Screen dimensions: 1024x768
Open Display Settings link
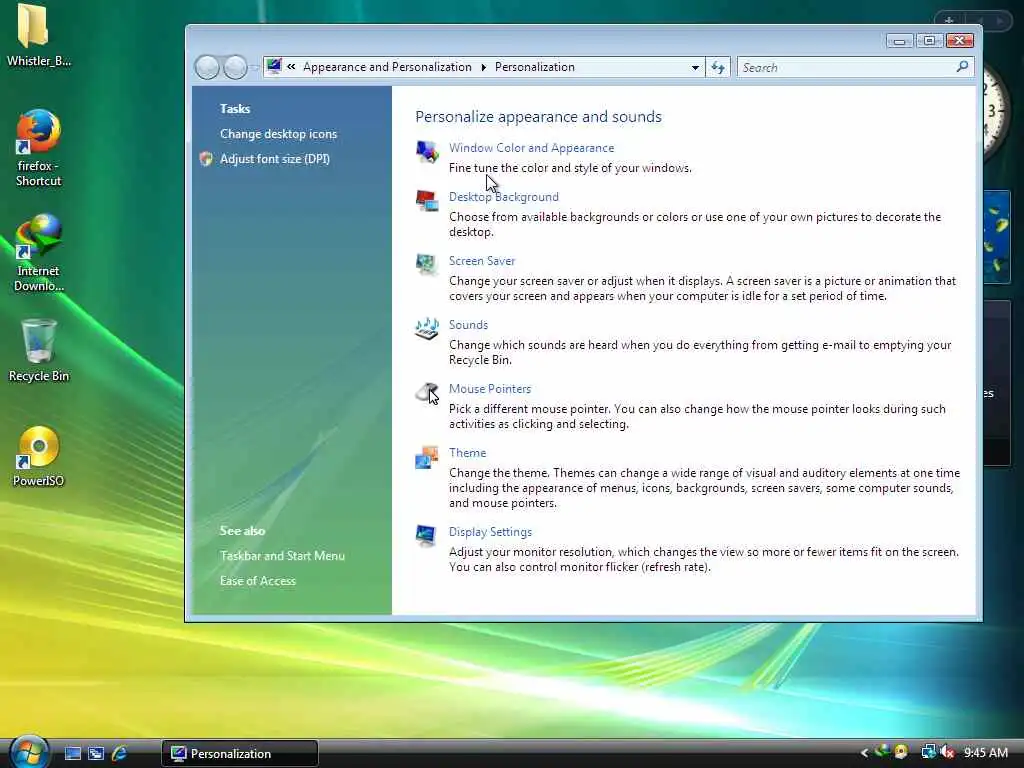click(490, 532)
